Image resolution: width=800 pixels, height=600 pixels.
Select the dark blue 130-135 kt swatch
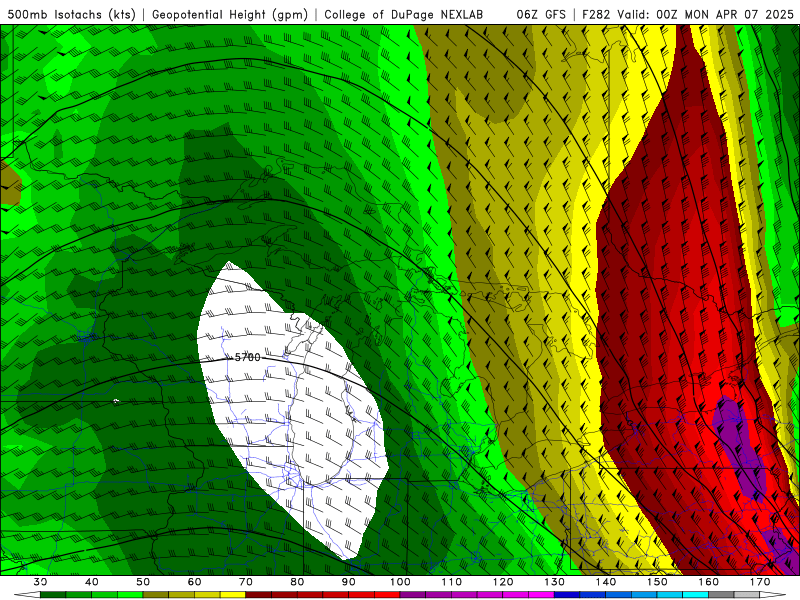[567, 595]
